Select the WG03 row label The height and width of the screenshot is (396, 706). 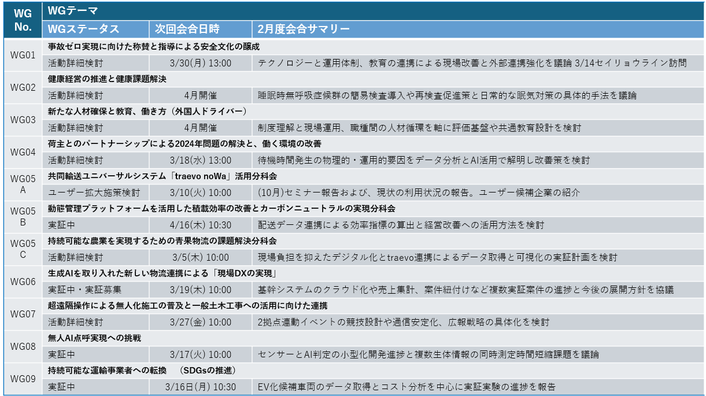23,120
